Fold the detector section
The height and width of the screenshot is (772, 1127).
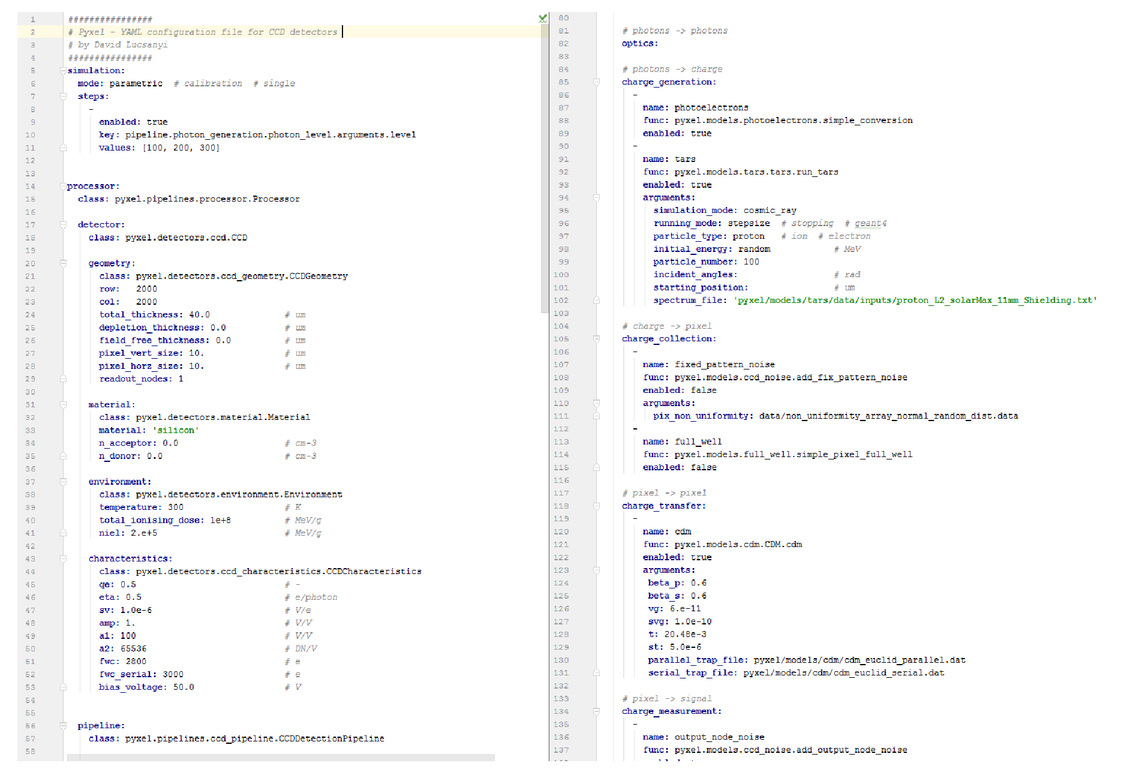[x=63, y=225]
